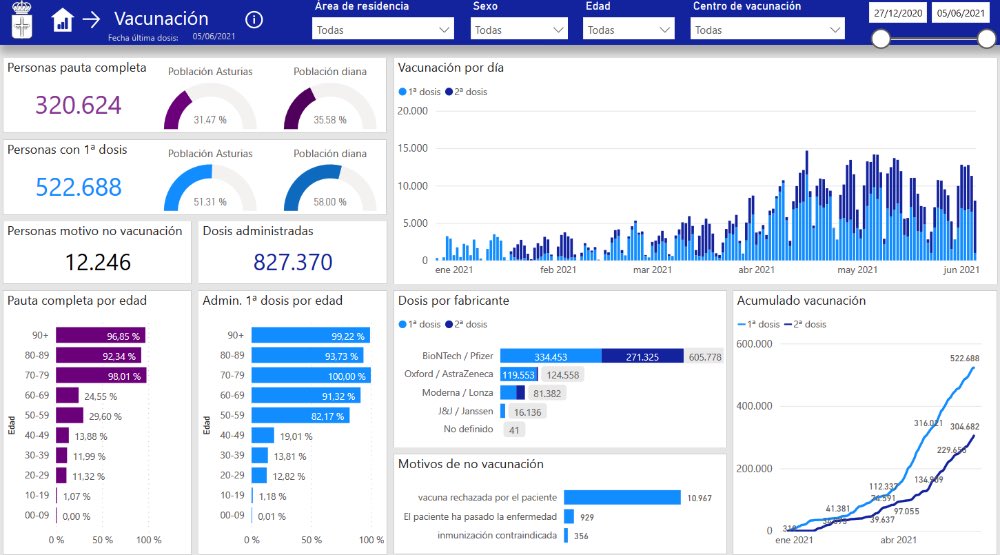The image size is (1000, 555).
Task: Select the 70-79 bar showing 100,00 %
Action: click(x=311, y=376)
